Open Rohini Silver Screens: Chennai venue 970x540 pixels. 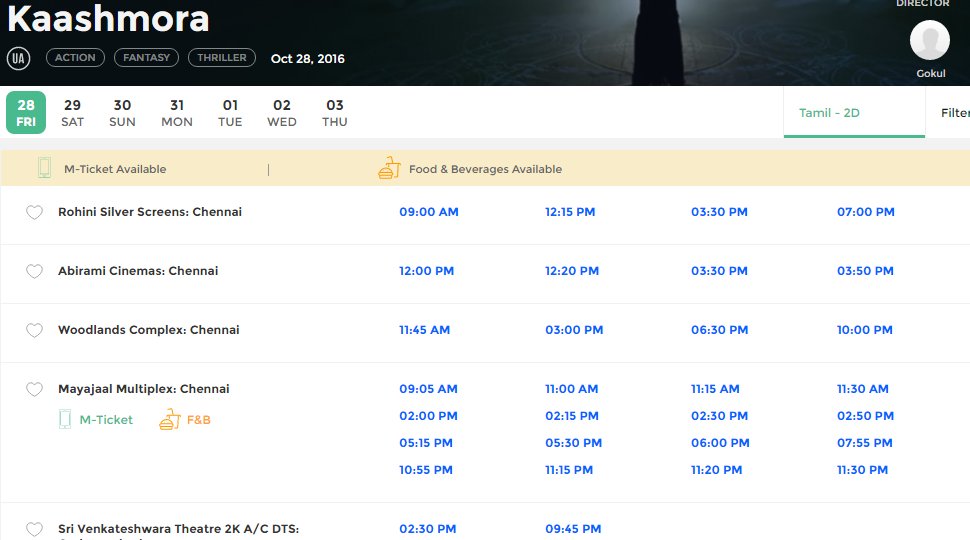pos(150,212)
